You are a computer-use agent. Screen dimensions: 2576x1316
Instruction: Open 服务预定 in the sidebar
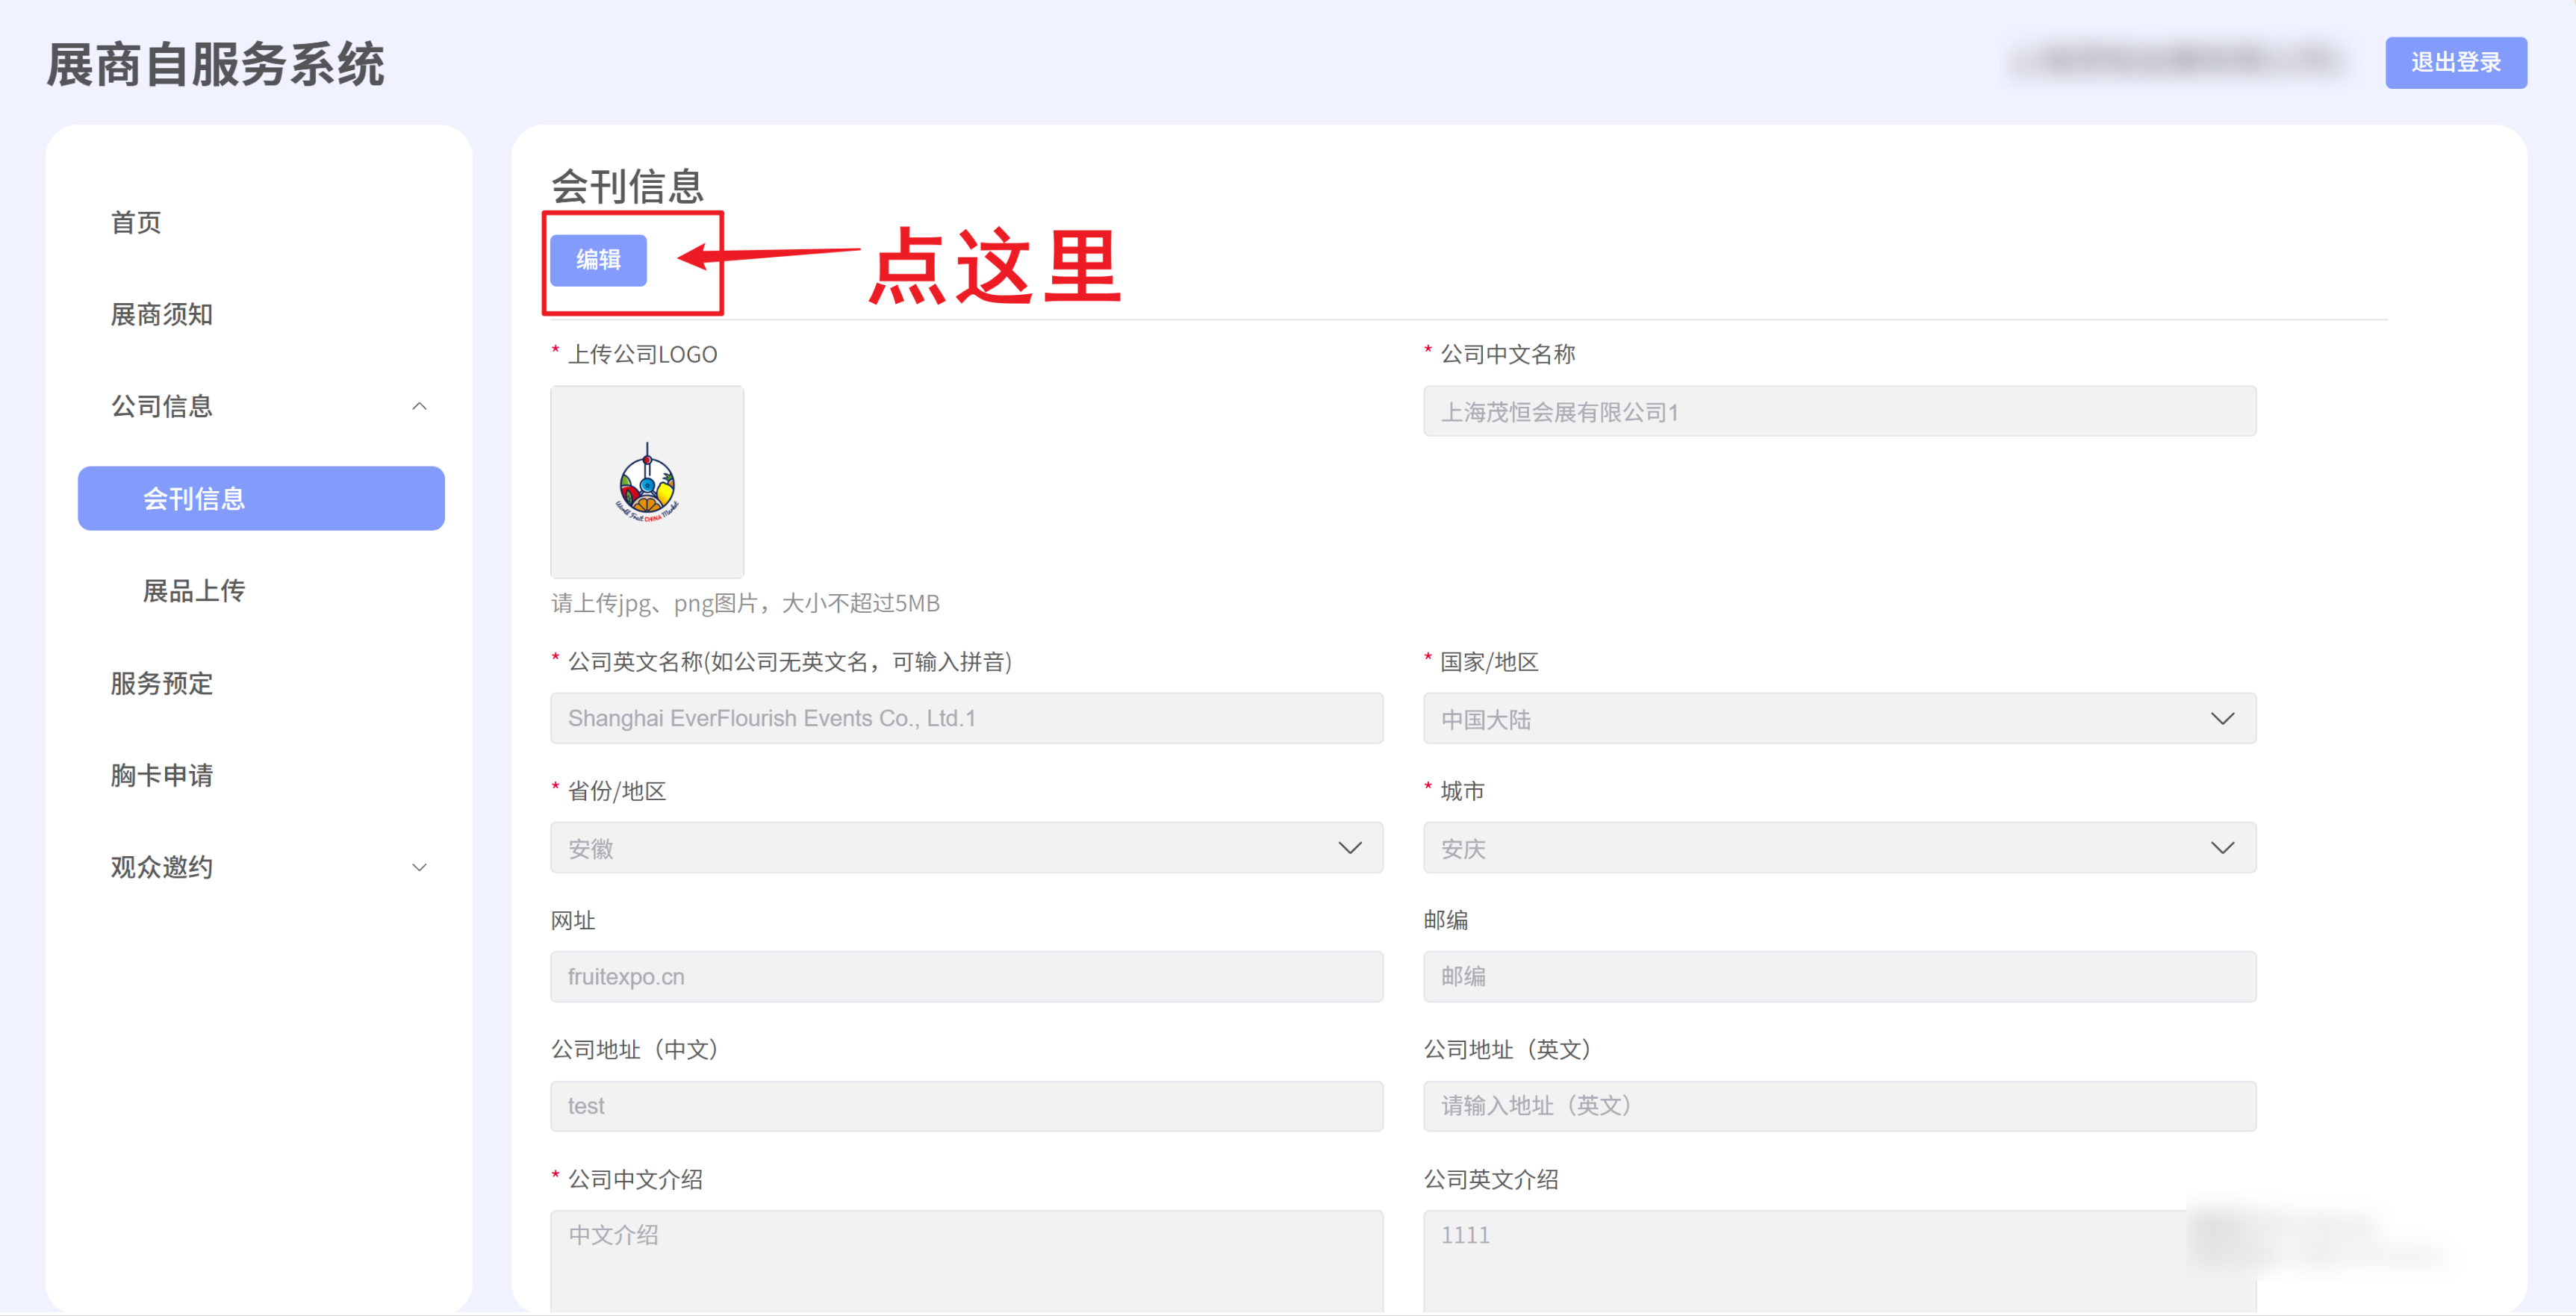coord(161,683)
